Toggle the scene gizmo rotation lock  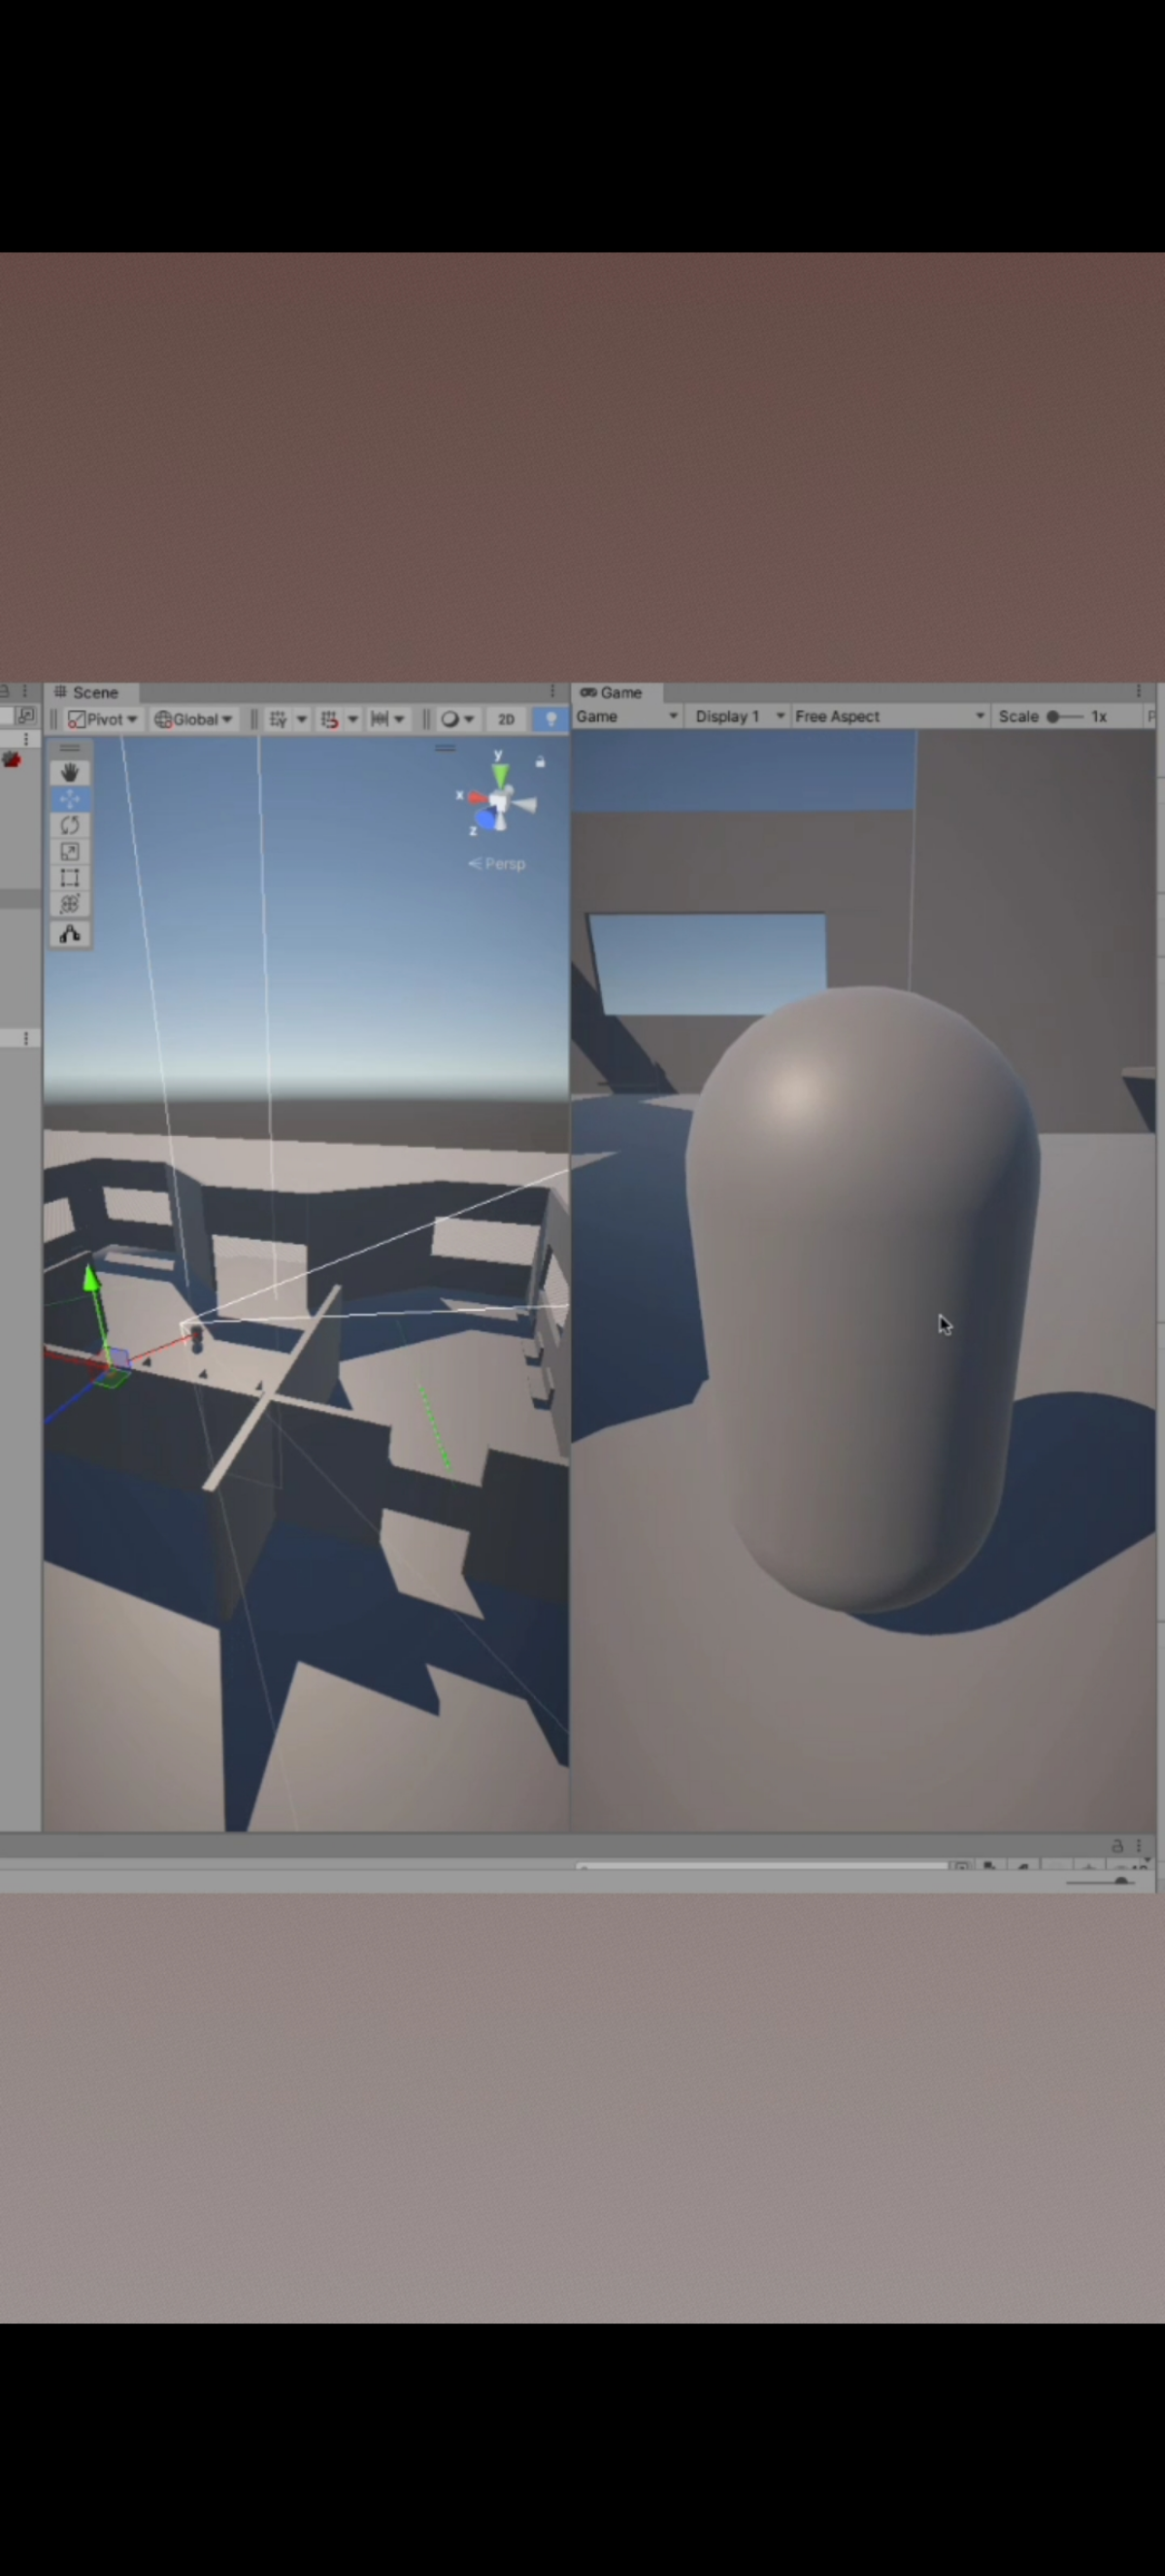[540, 762]
